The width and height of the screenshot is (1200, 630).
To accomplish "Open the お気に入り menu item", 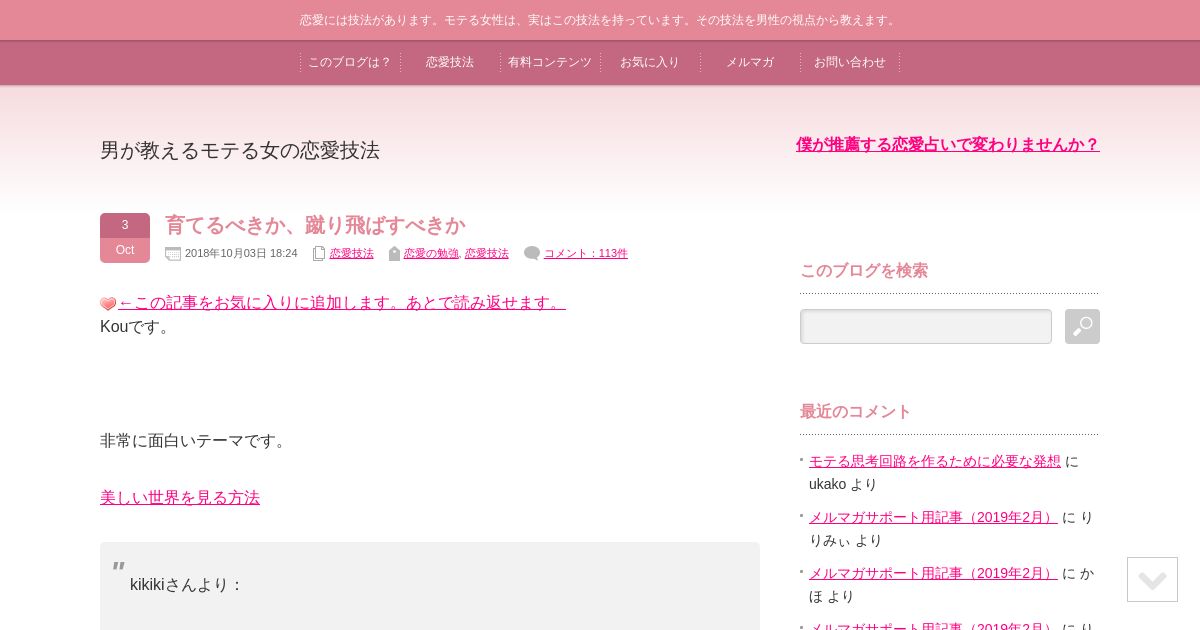I will (x=650, y=62).
